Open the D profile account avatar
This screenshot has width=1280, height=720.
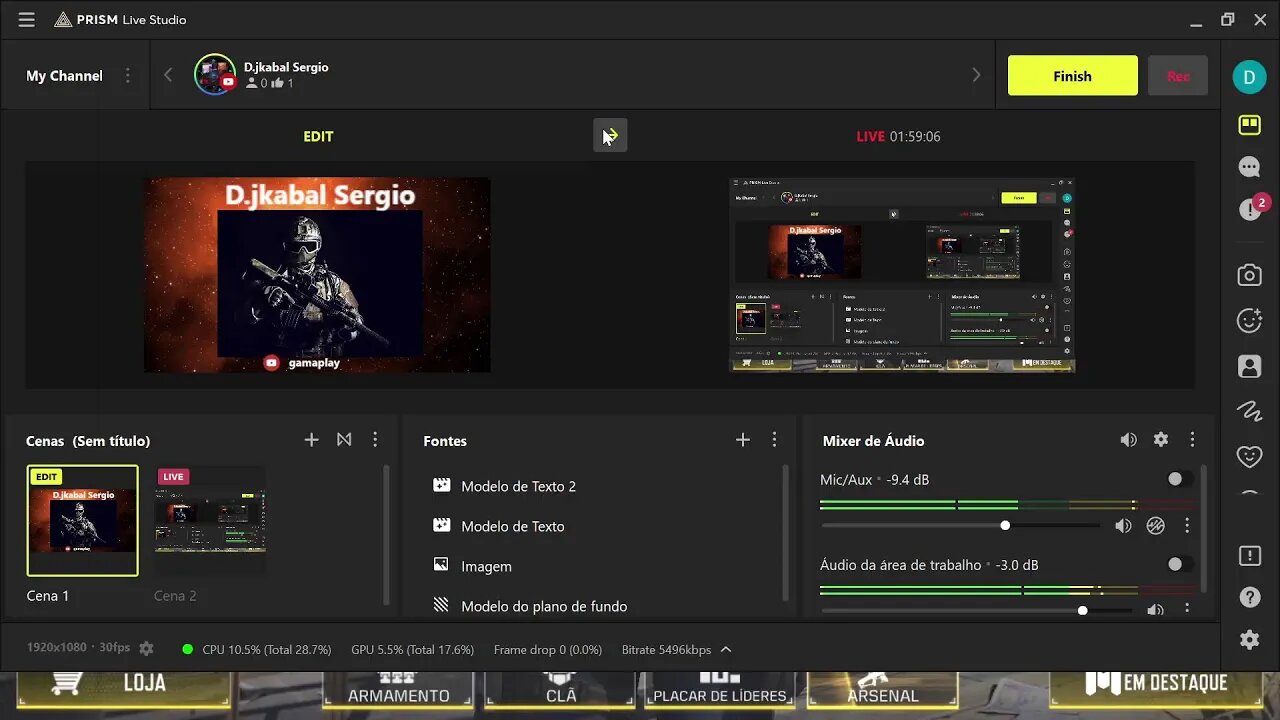(x=1249, y=76)
